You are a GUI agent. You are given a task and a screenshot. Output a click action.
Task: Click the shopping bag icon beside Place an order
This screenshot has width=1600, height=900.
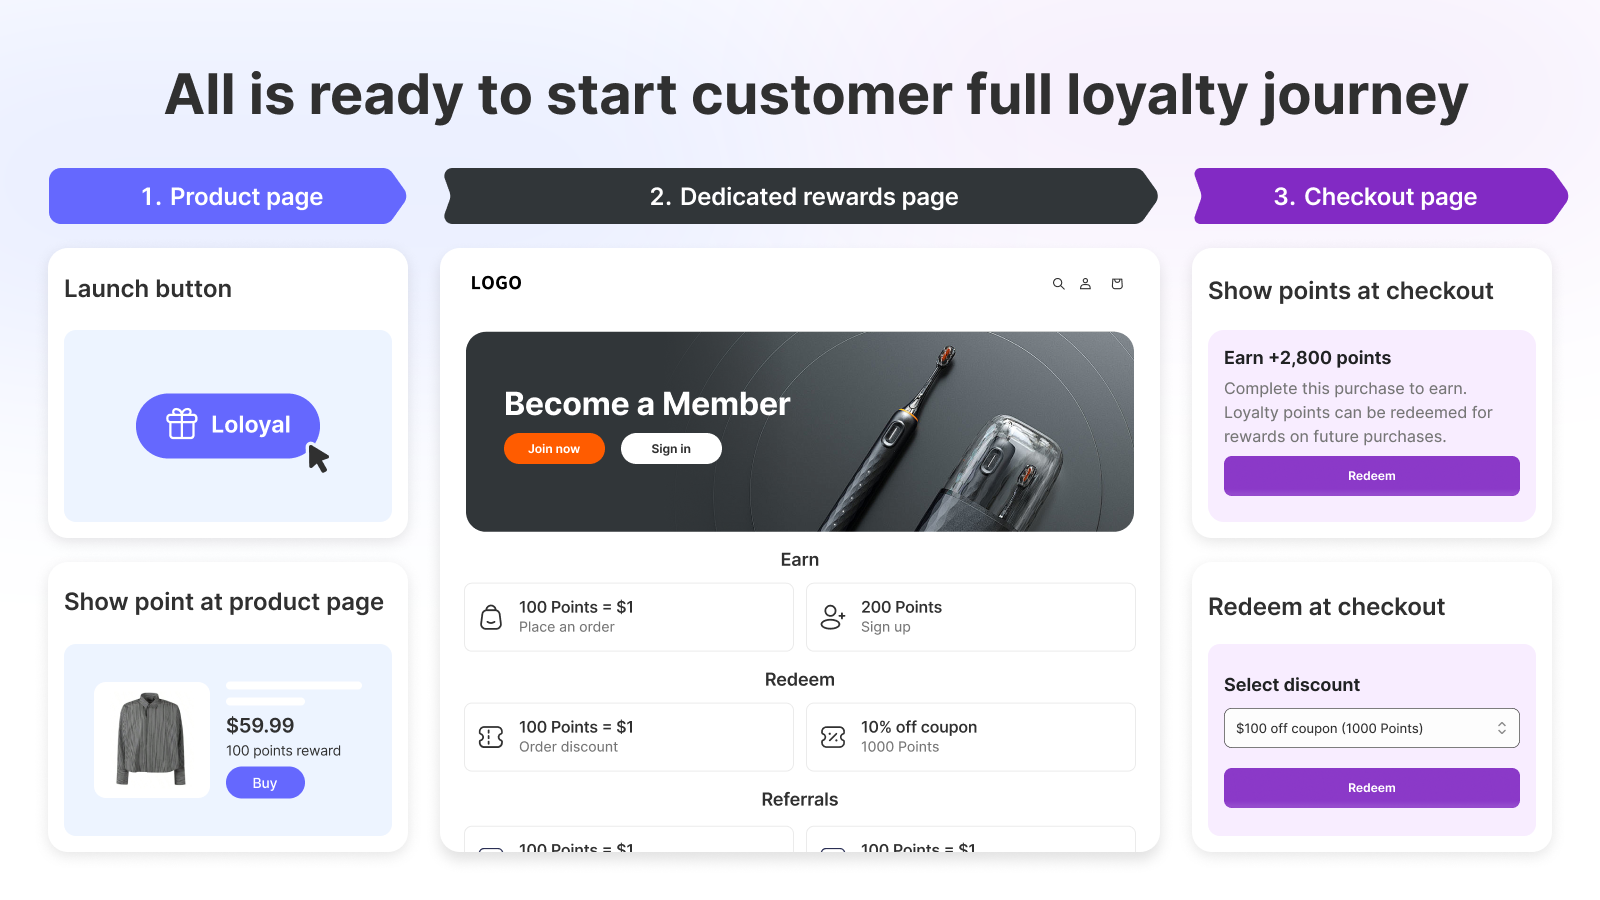coord(491,617)
